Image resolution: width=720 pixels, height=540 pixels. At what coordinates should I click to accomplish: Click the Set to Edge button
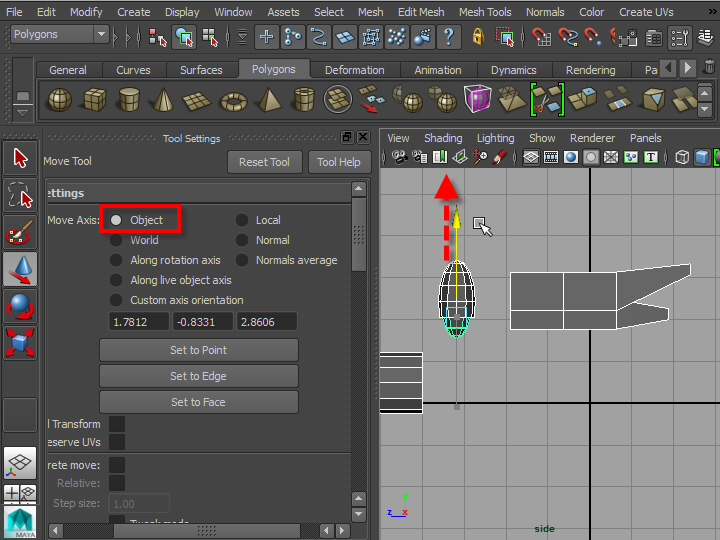[198, 376]
